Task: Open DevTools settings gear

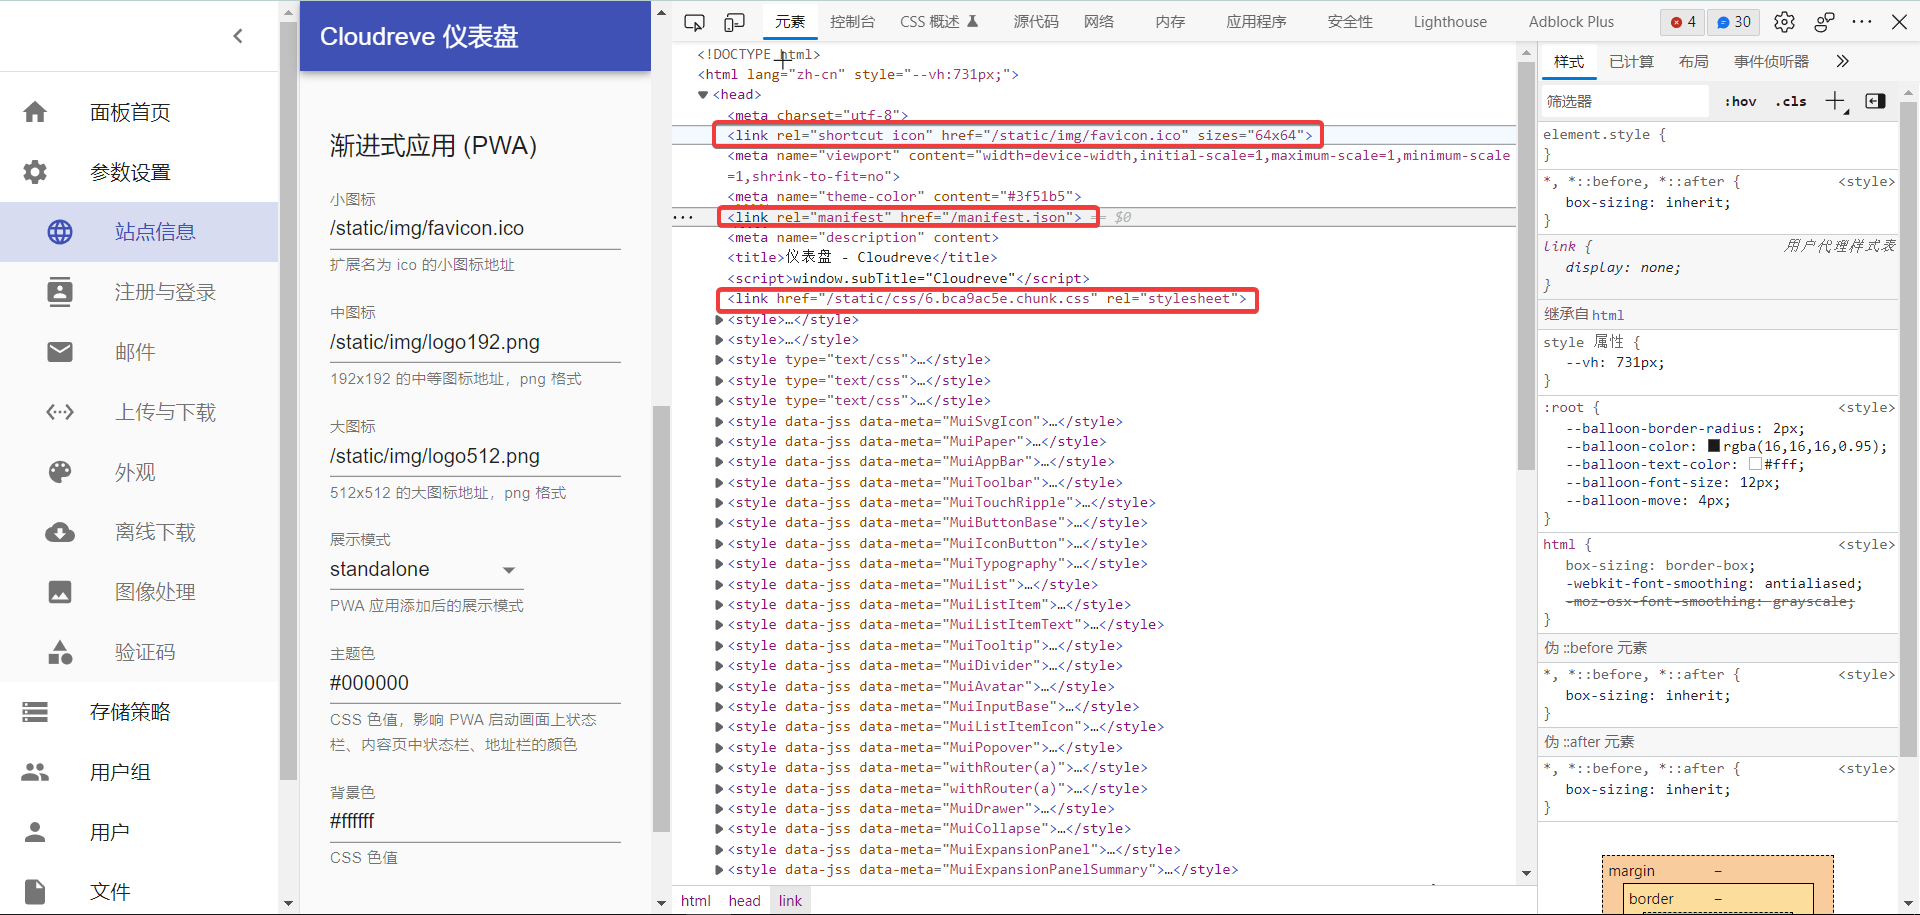Action: (x=1785, y=21)
